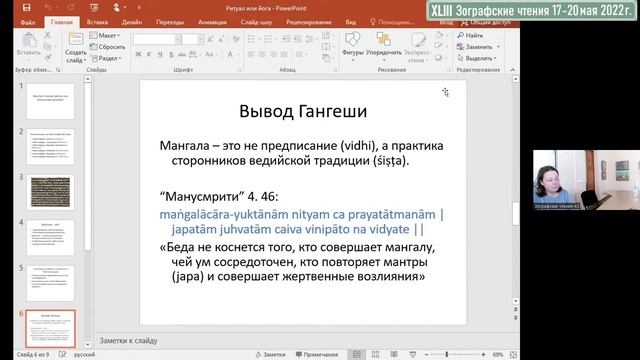Click the format painter brush icon

point(48,58)
